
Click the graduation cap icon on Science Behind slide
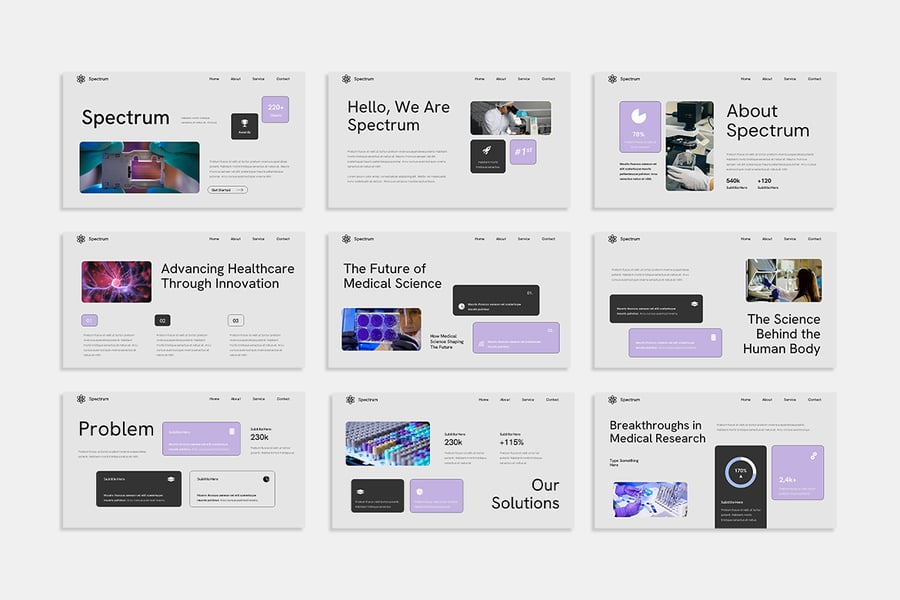coord(693,304)
